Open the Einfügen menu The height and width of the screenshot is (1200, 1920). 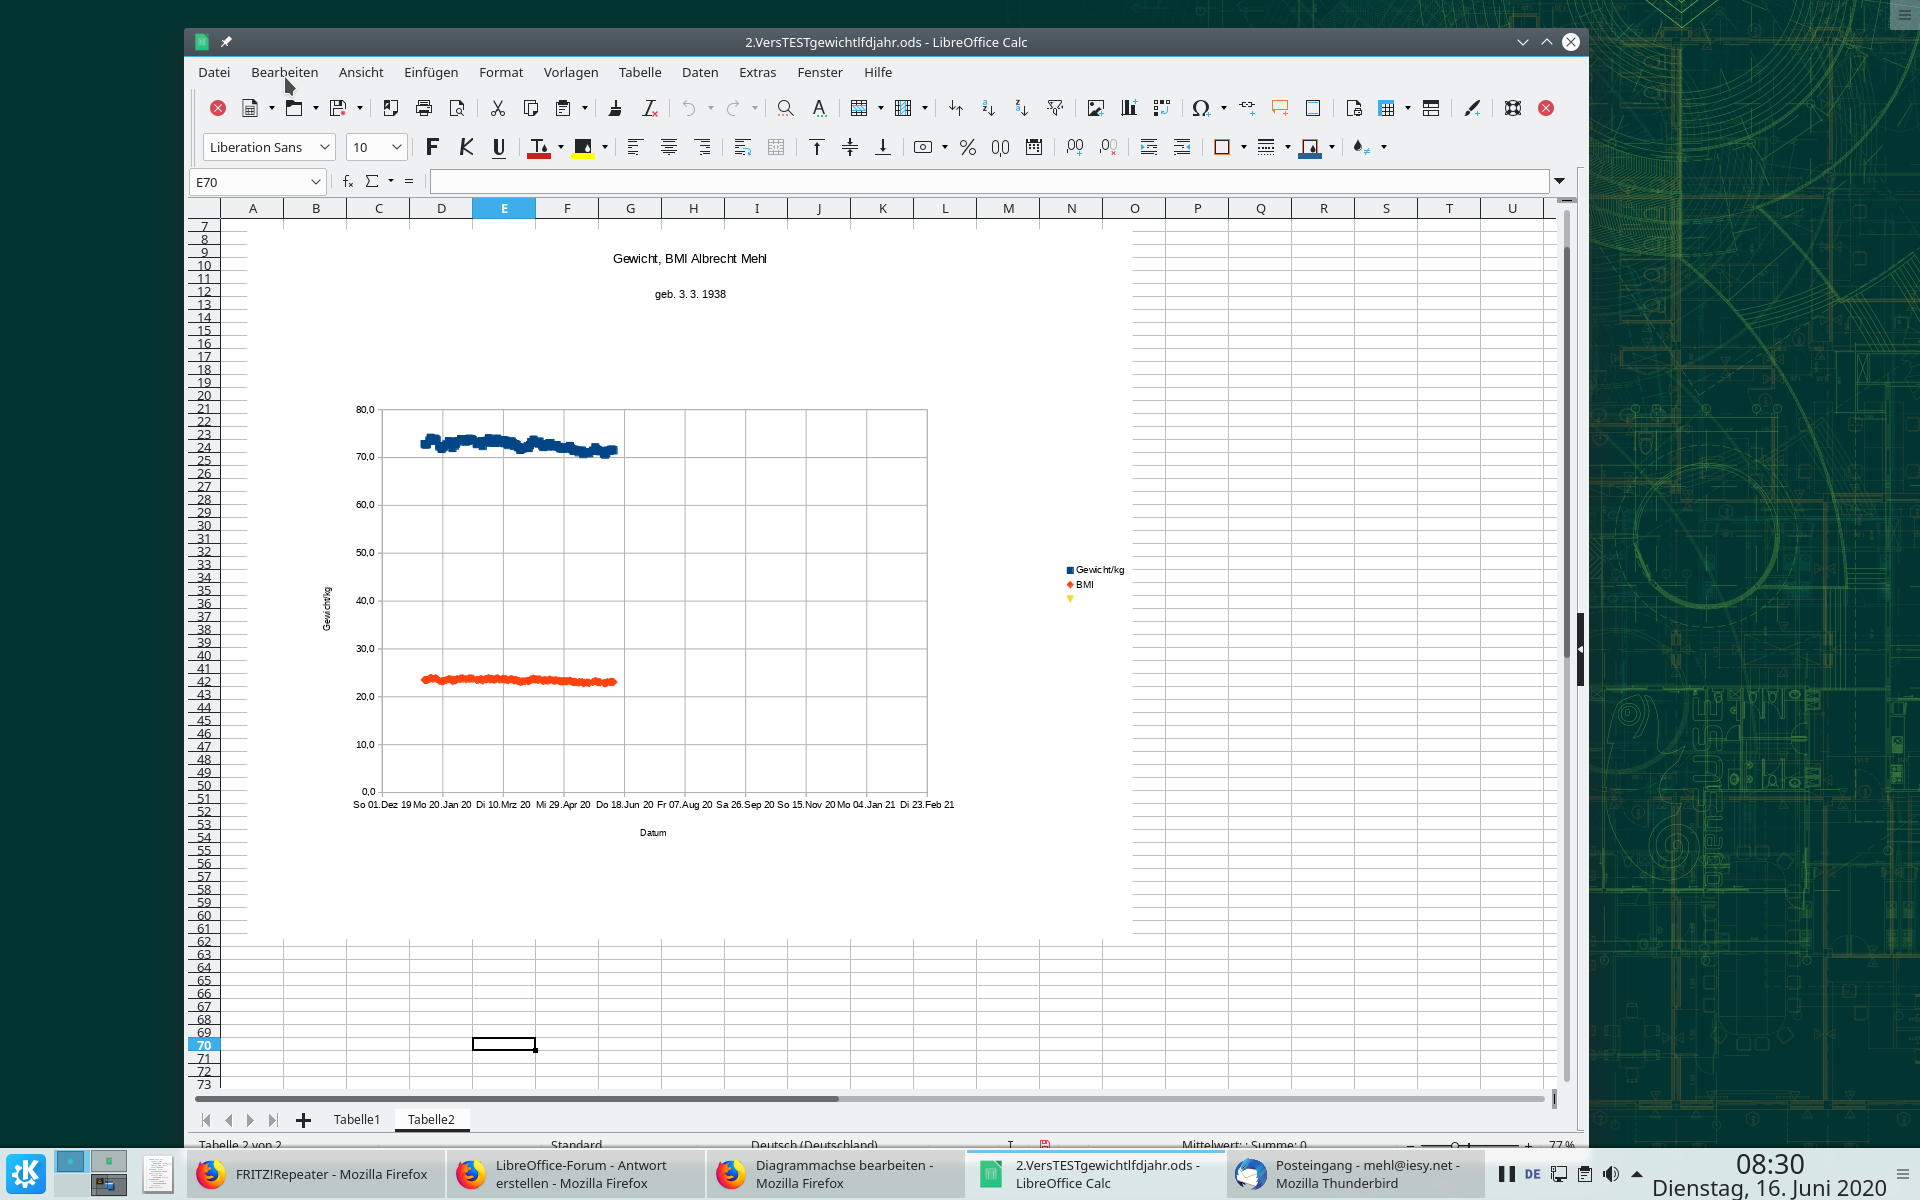click(431, 72)
